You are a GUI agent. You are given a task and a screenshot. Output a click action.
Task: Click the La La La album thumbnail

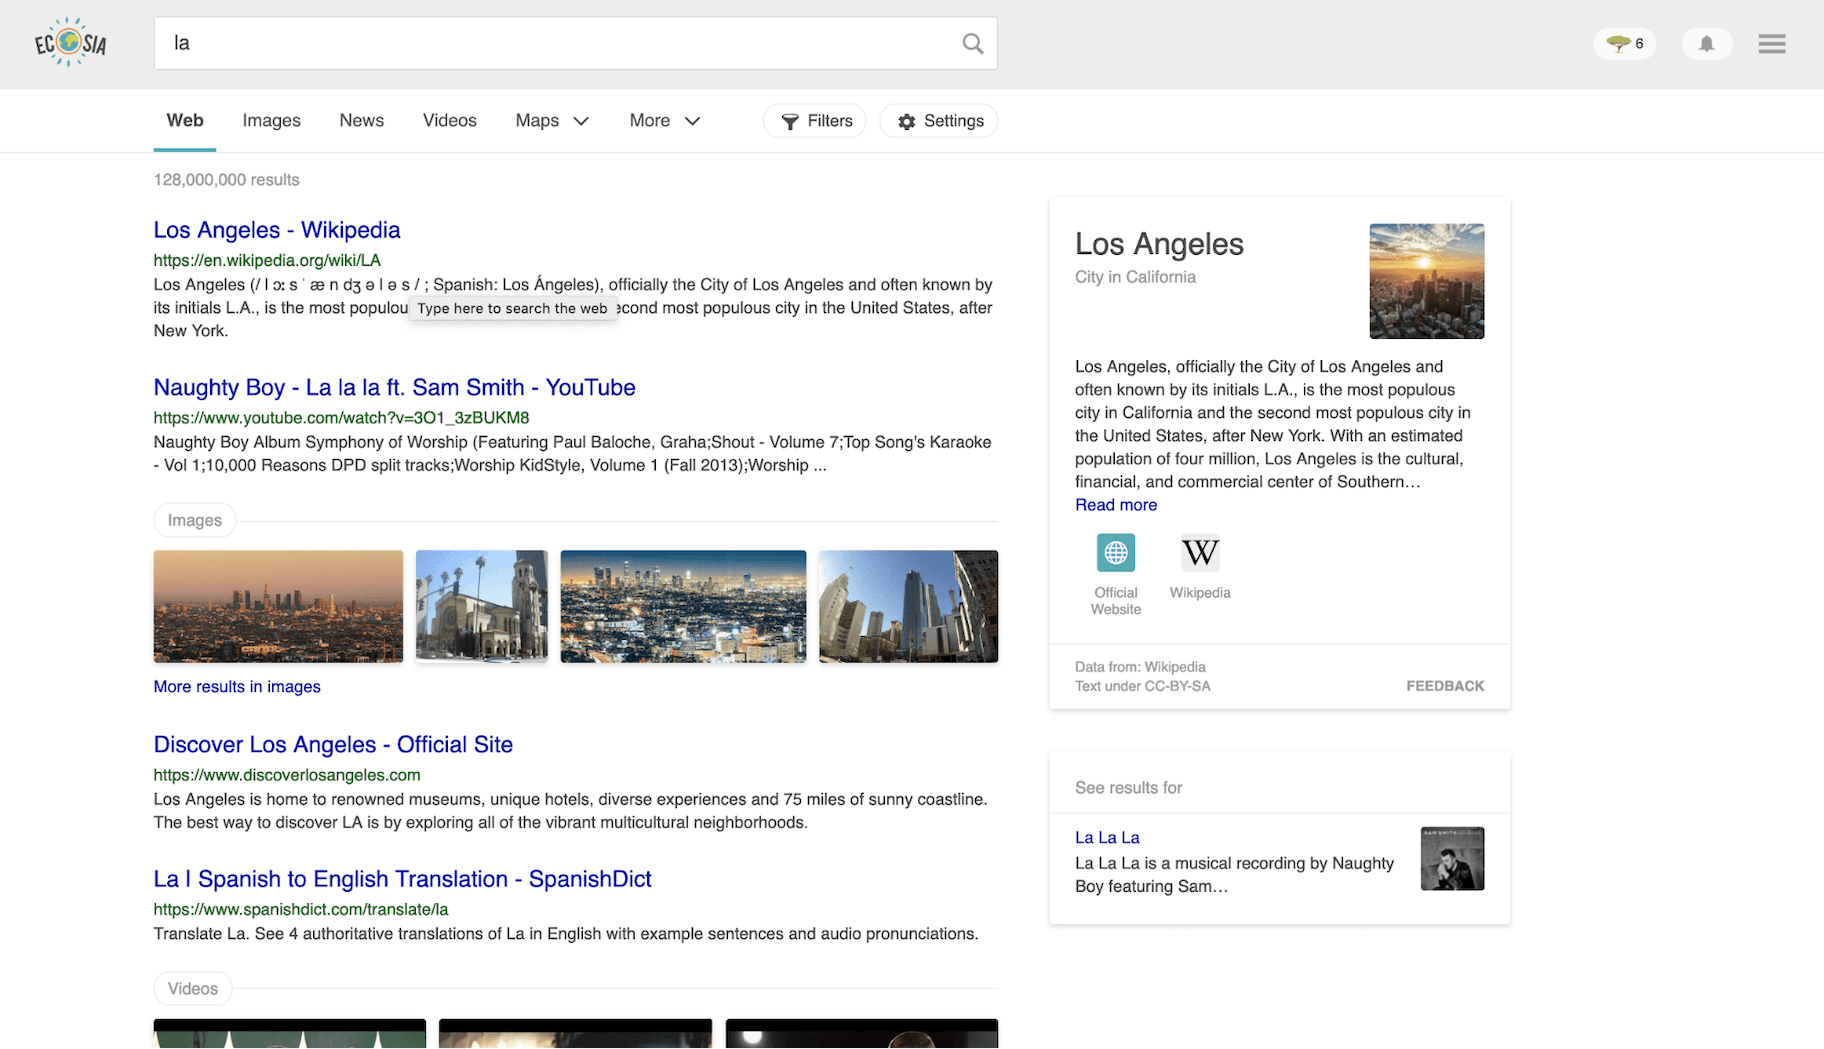point(1452,858)
